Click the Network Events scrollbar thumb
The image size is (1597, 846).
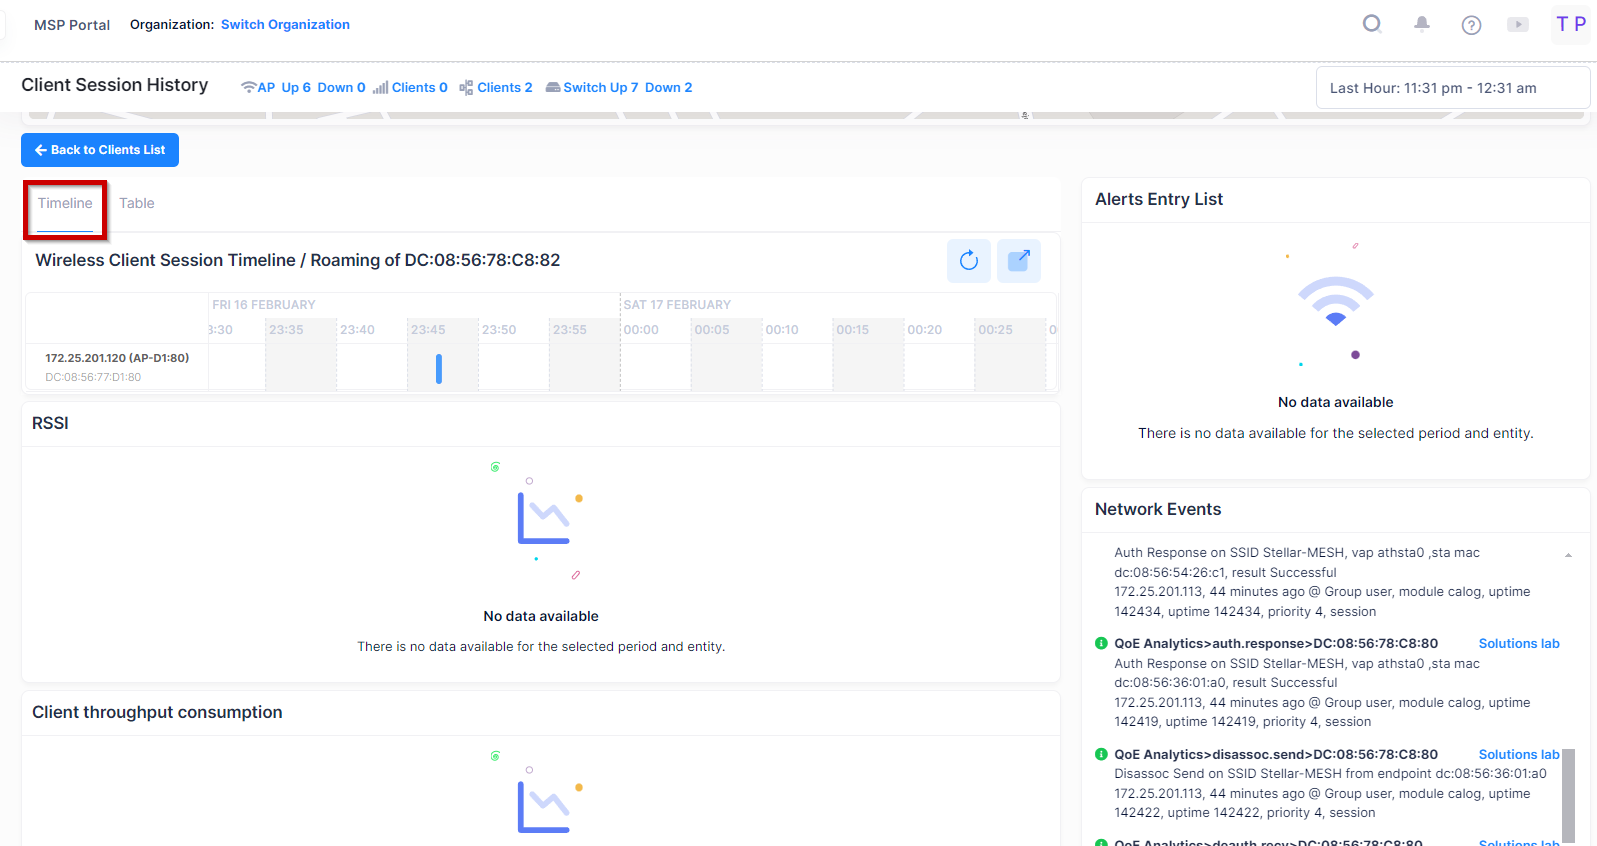pyautogui.click(x=1568, y=796)
